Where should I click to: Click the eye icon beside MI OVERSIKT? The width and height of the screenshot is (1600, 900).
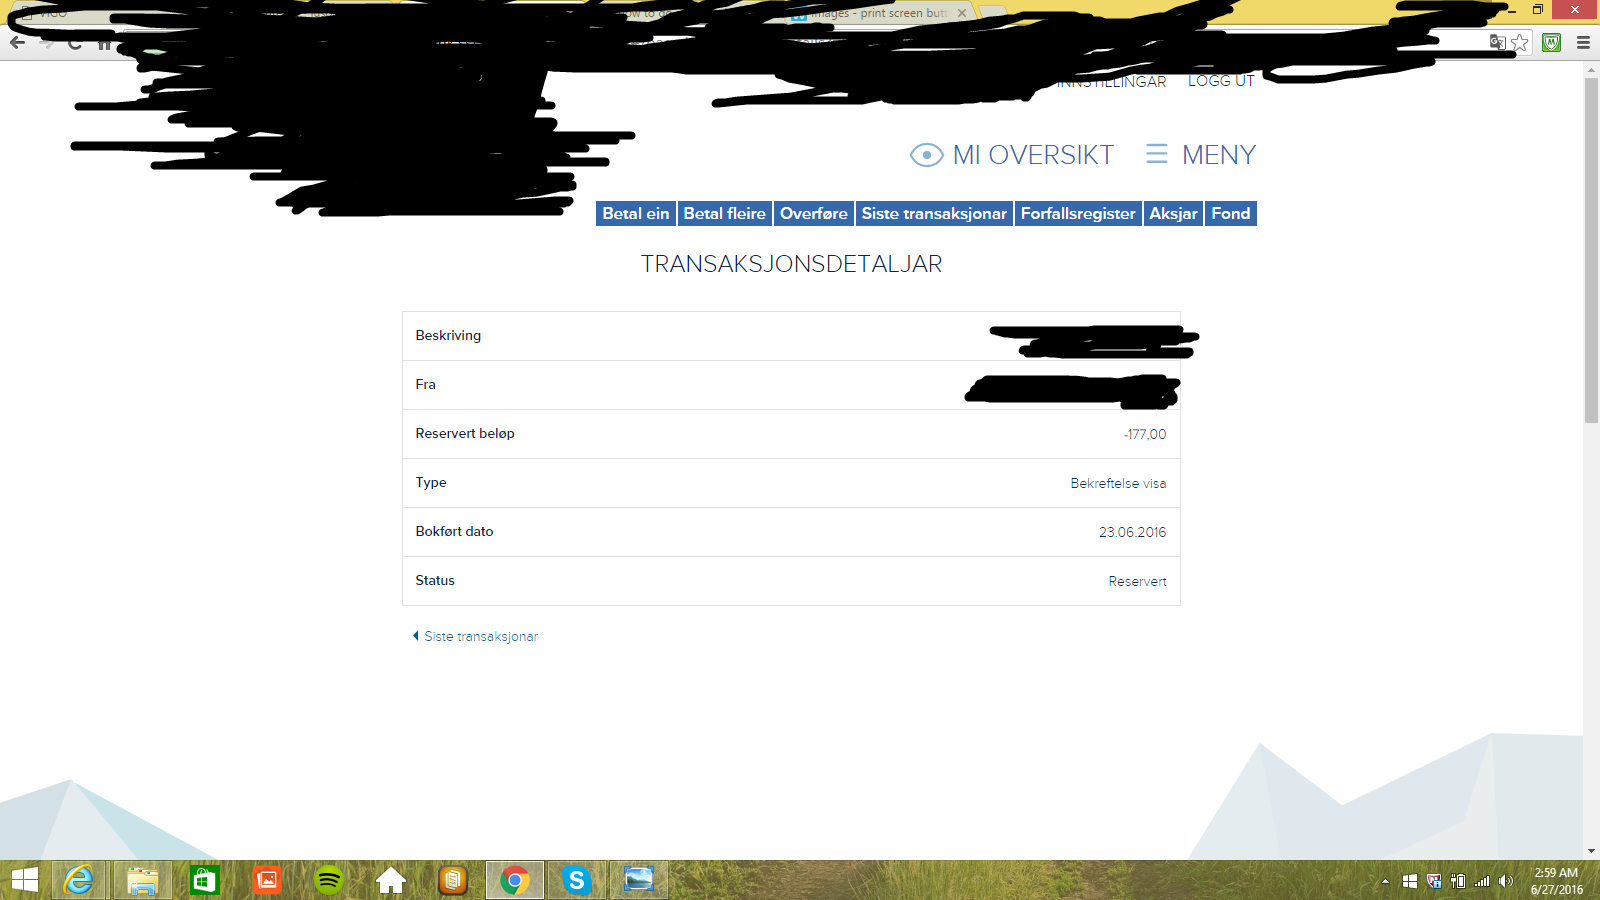[x=927, y=155]
